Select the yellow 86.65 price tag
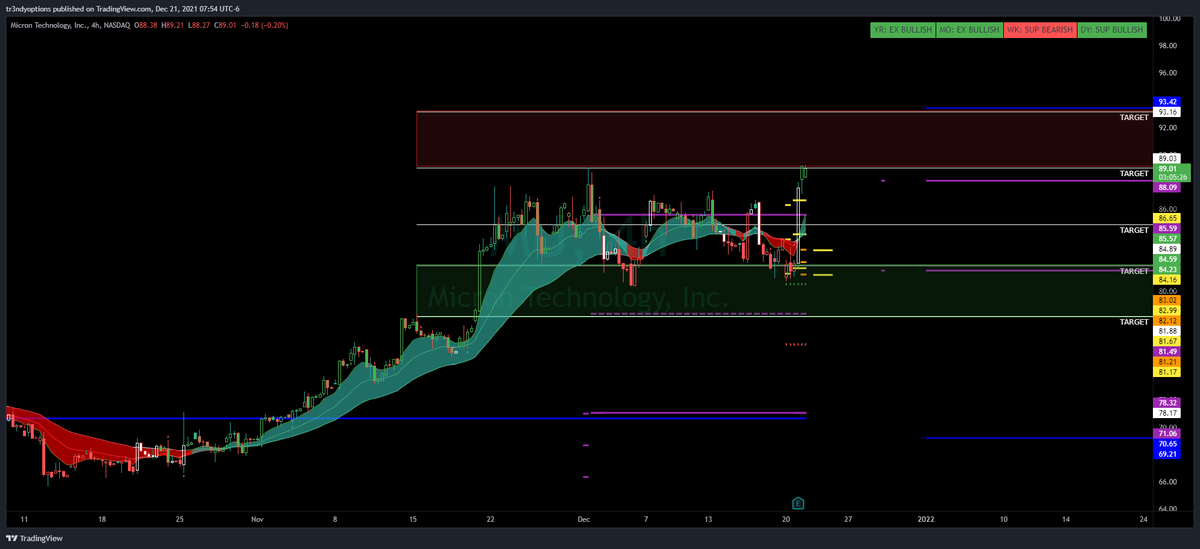Screen dimensions: 1200x549 pos(1168,218)
